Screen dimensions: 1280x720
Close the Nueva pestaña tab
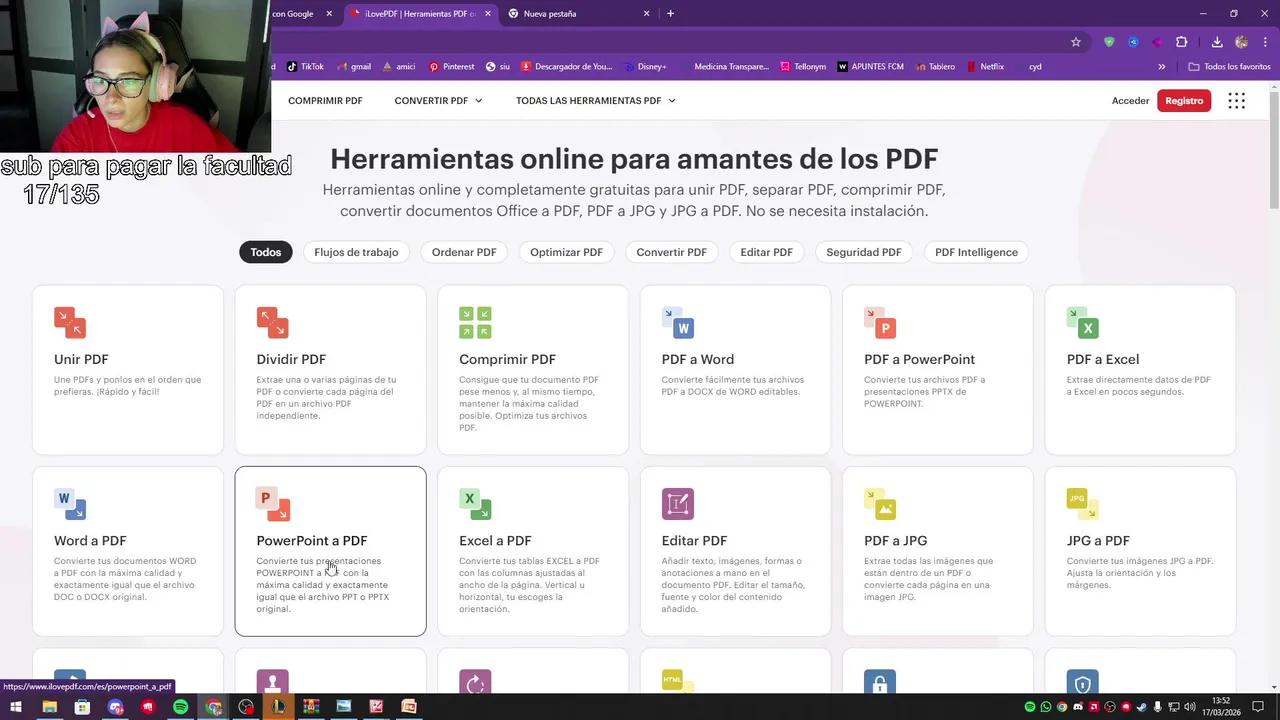pyautogui.click(x=646, y=14)
